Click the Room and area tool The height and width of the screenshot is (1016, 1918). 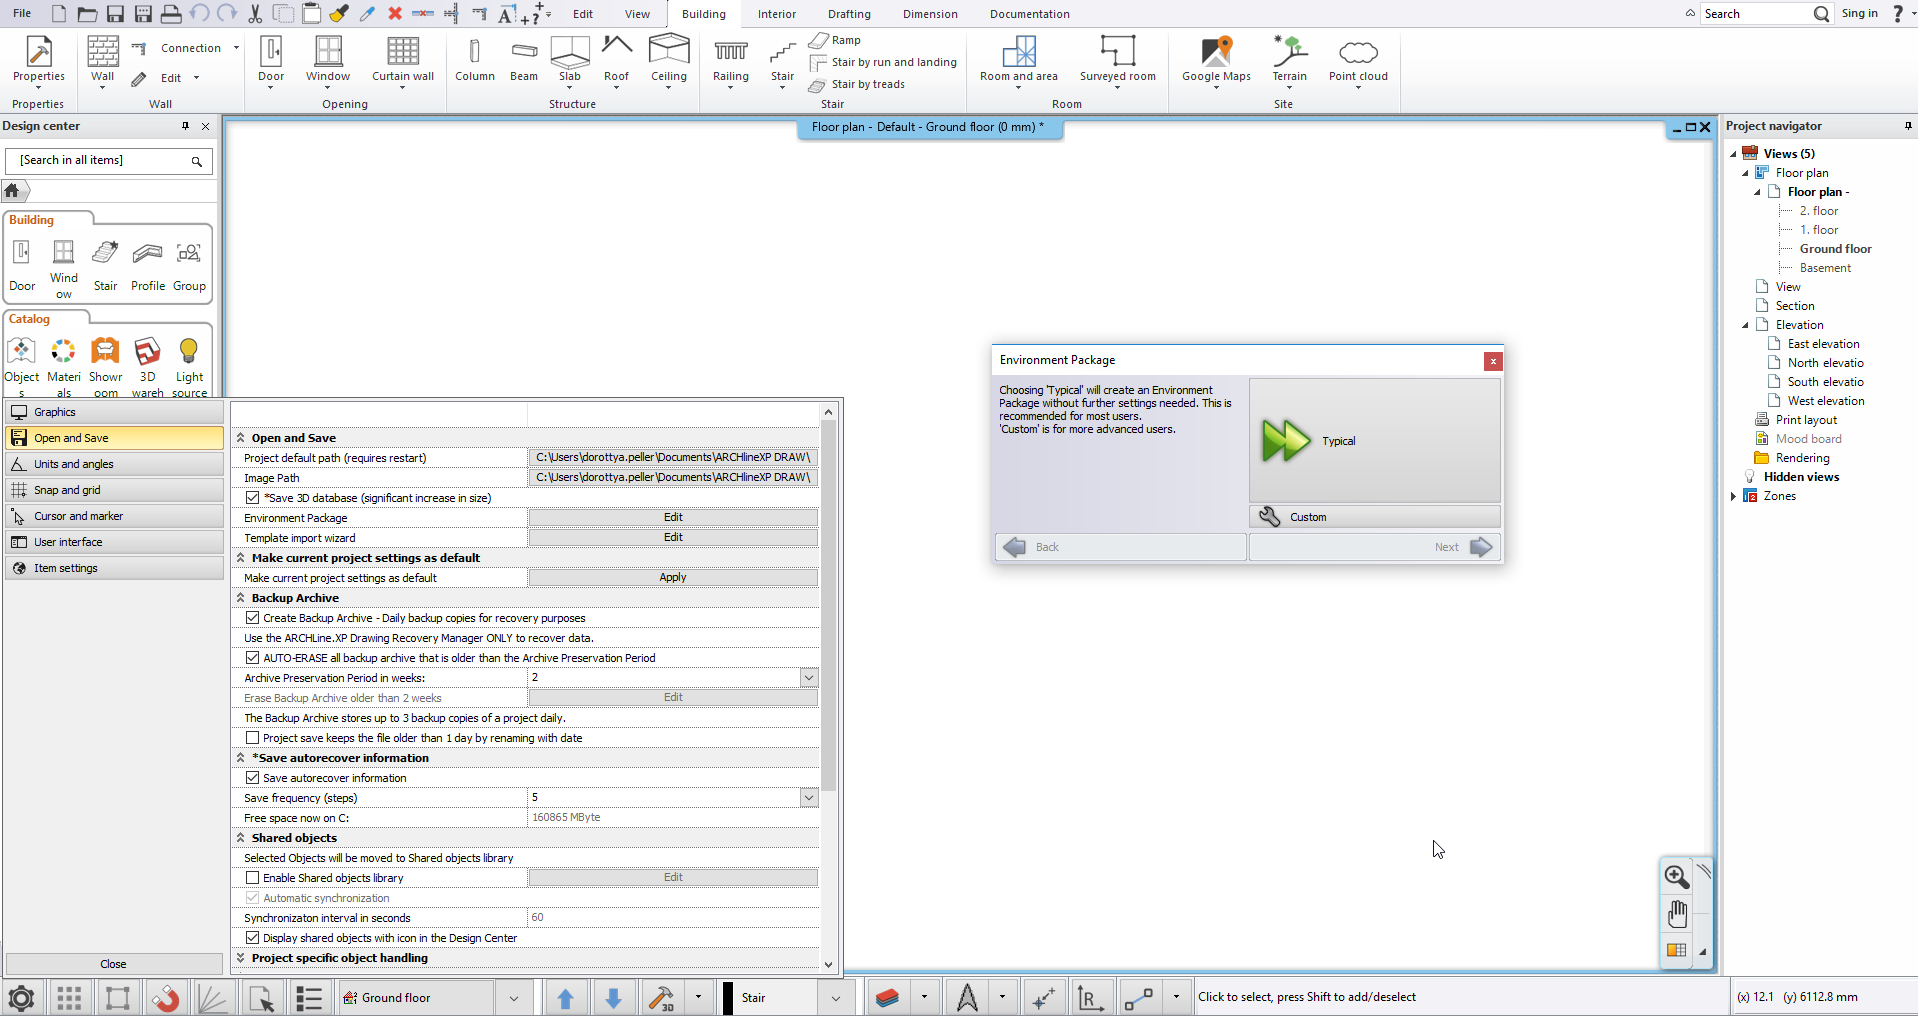[1017, 60]
